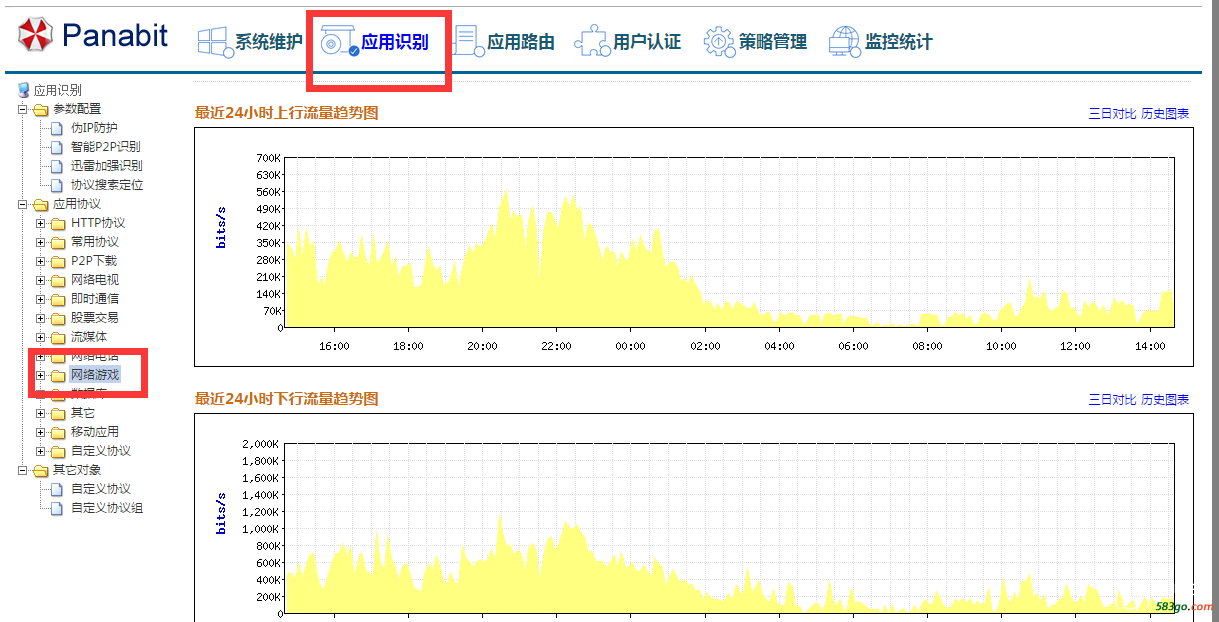1219x622 pixels.
Task: Expand the 即时通信 folder node
Action: 41,299
